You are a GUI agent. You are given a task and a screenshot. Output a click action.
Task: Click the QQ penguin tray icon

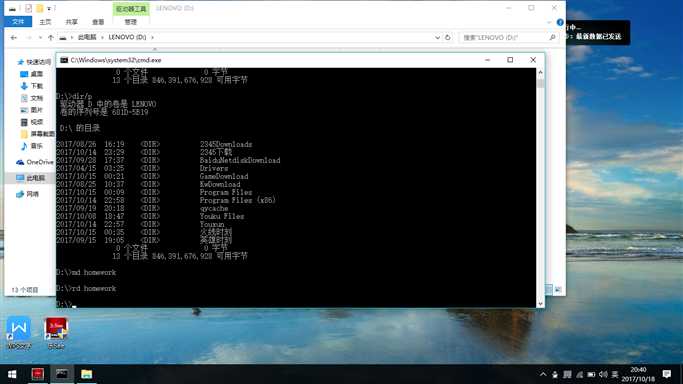(x=555, y=374)
